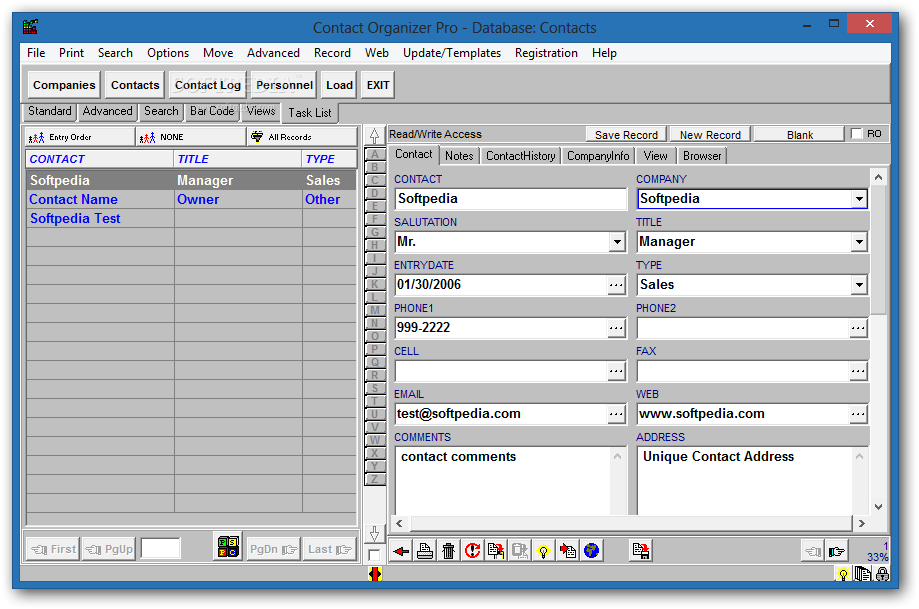Click the Save Record button
This screenshot has height=609, width=919.
(626, 135)
